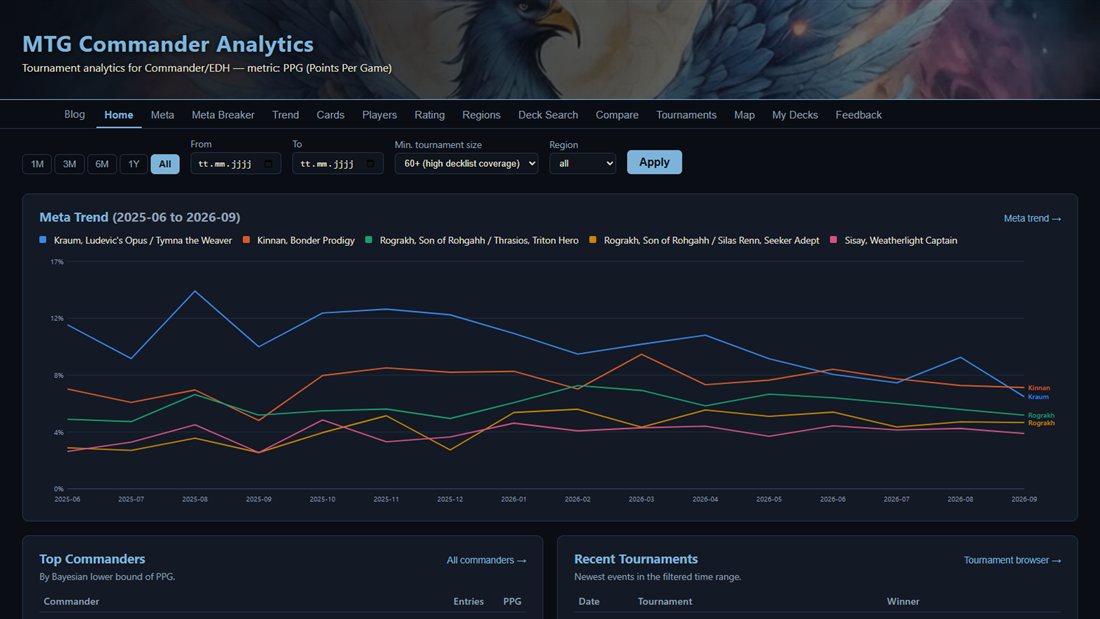Click yellow Rograkh / Silas Renn legend square
Screen dimensions: 1100x619
tap(593, 240)
